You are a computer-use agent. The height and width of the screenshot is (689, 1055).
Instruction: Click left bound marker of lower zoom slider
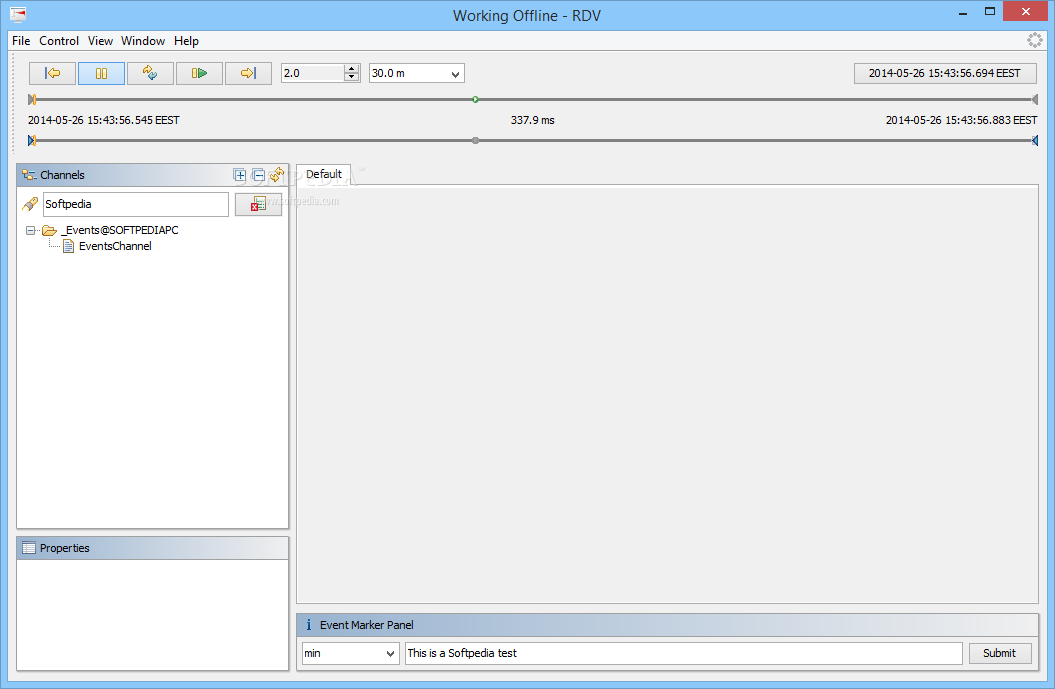(32, 141)
